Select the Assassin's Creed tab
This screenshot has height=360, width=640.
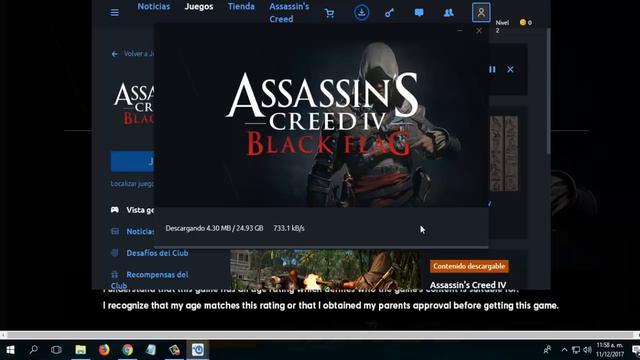tap(289, 13)
